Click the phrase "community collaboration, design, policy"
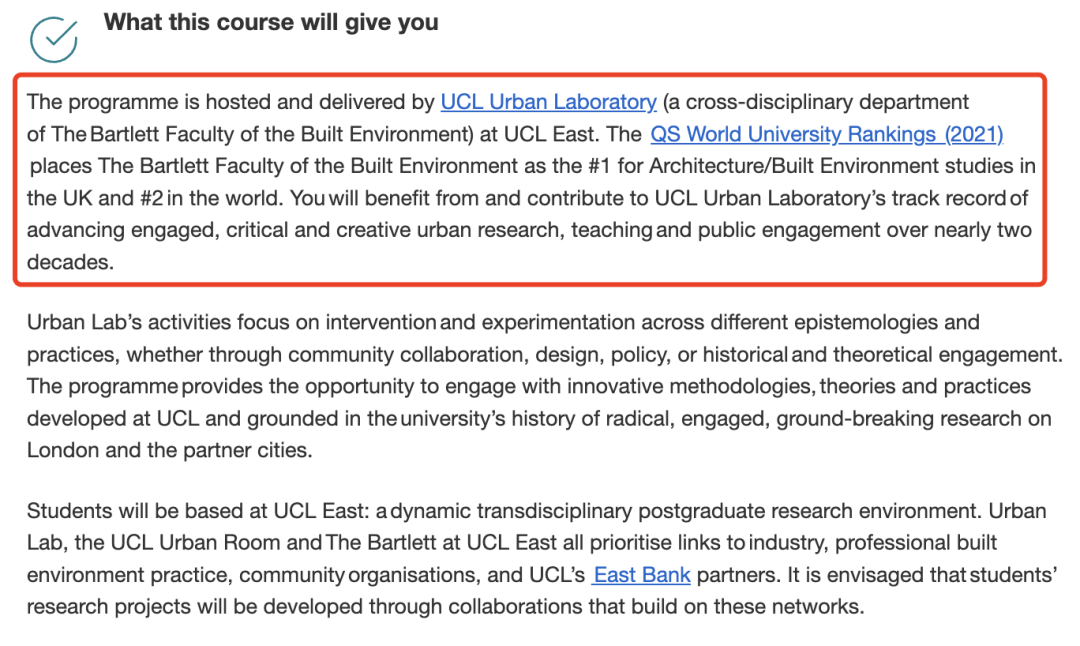Image resolution: width=1080 pixels, height=646 pixels. (478, 355)
